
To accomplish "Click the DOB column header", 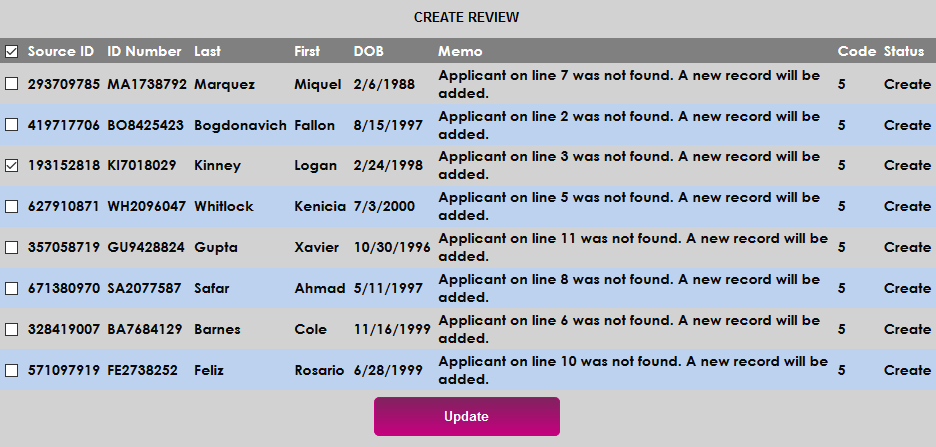I will coord(368,51).
